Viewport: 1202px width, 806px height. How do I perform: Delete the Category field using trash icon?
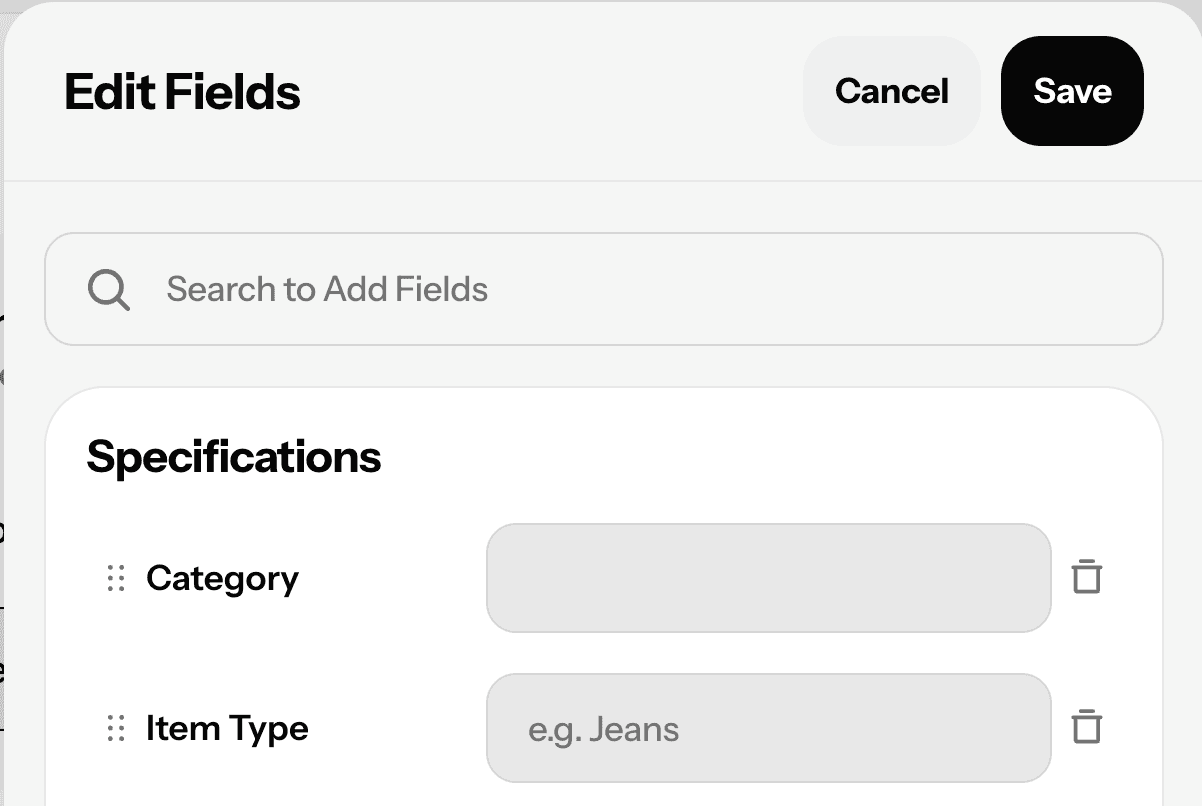[1086, 578]
